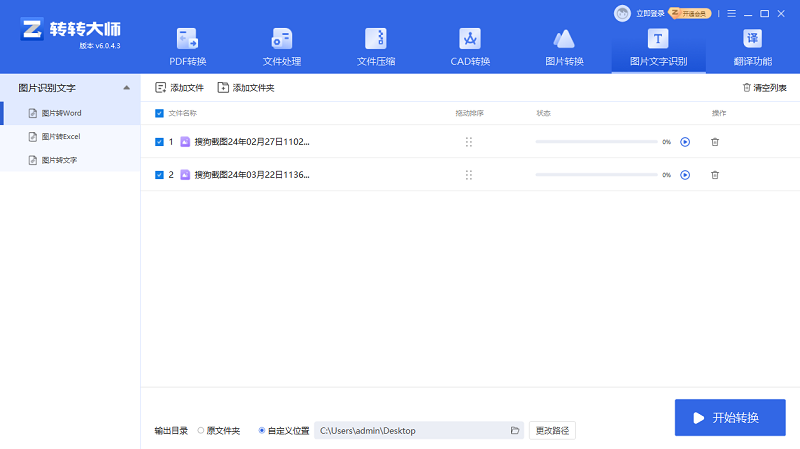Click the progress bar of file 1
800x449 pixels.
click(596, 142)
